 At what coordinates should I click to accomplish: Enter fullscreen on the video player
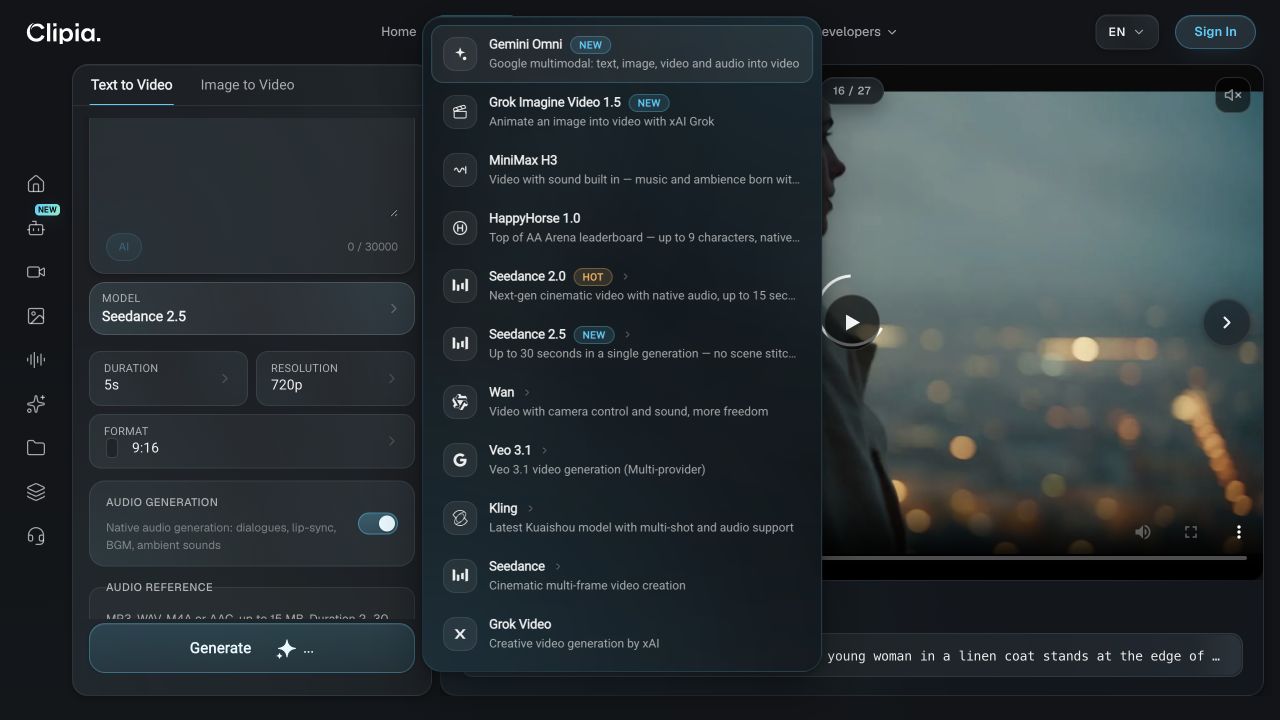click(1191, 532)
